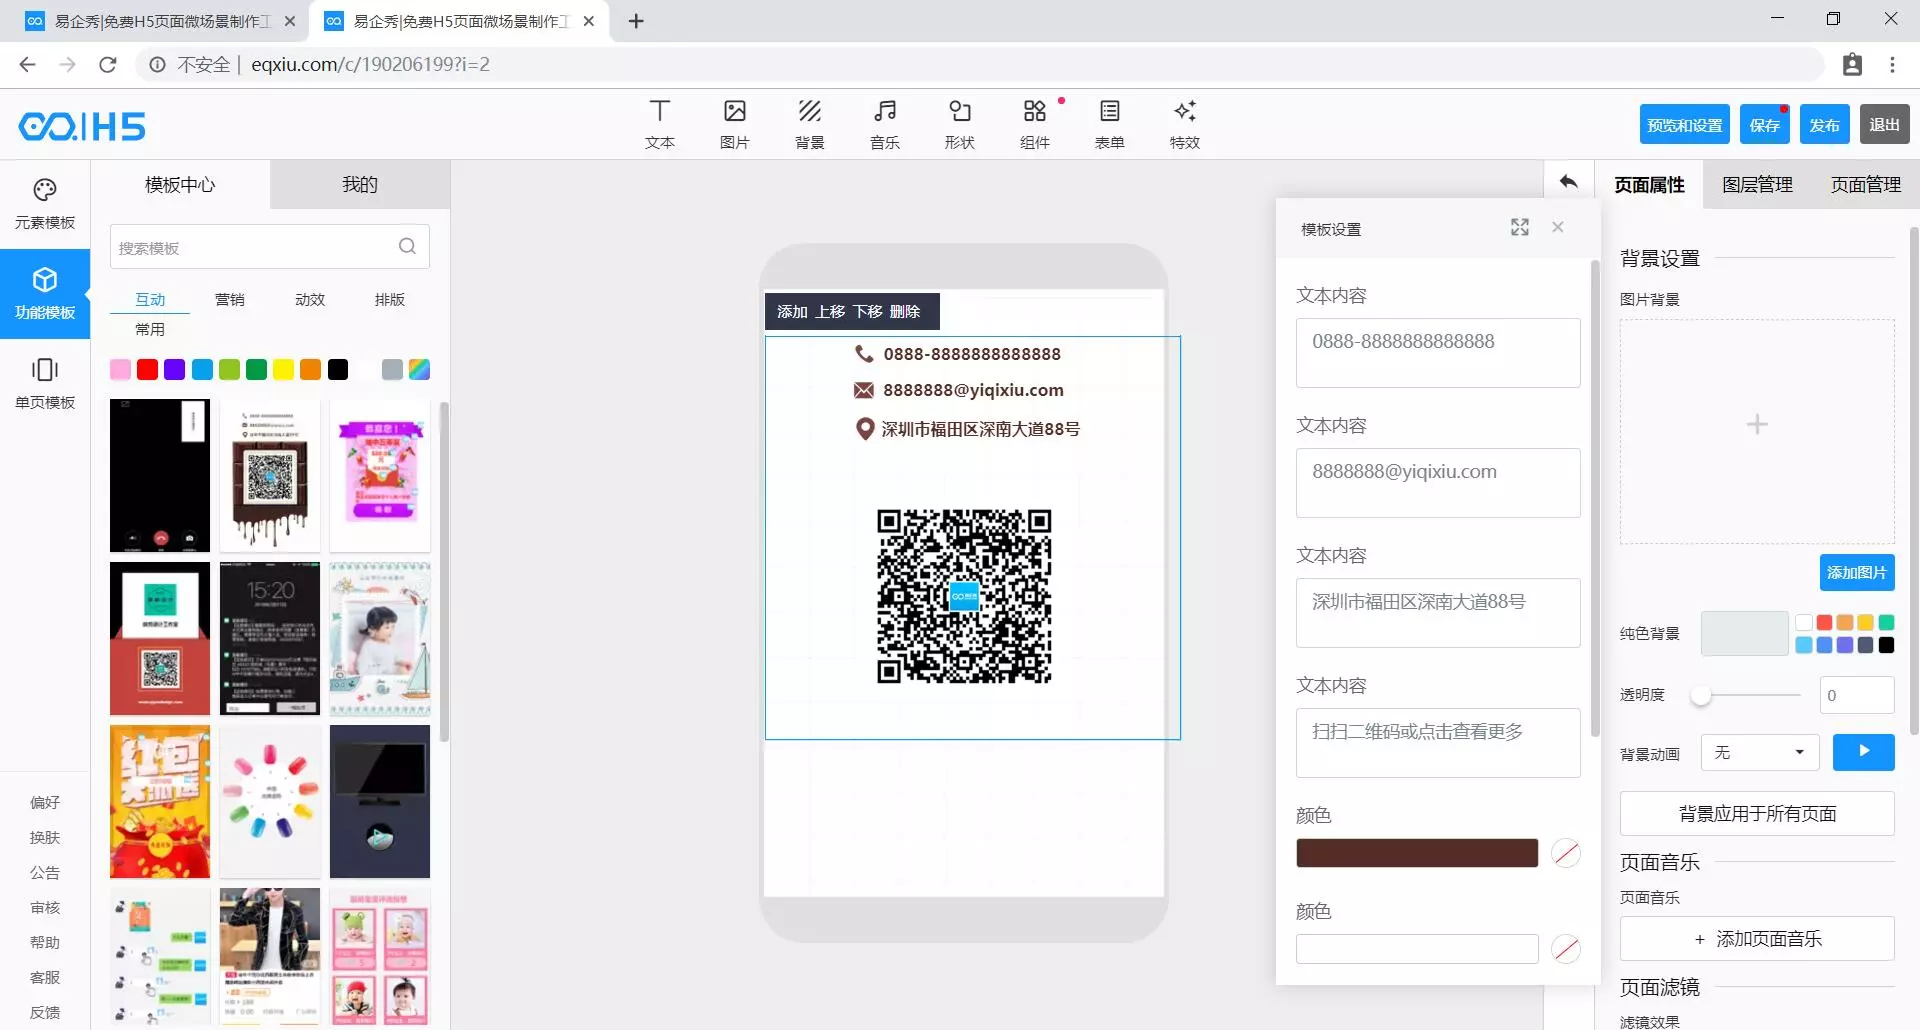Switch to 页面属性 tab
Screen dimensions: 1920x1030
click(x=1649, y=185)
